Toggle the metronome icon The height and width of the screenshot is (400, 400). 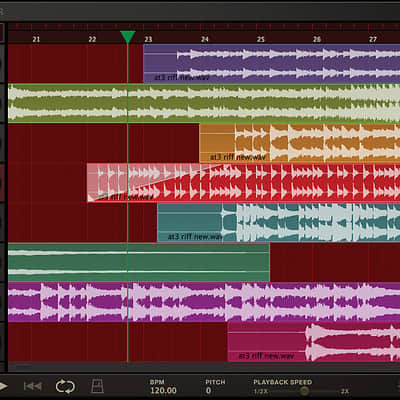point(97,386)
